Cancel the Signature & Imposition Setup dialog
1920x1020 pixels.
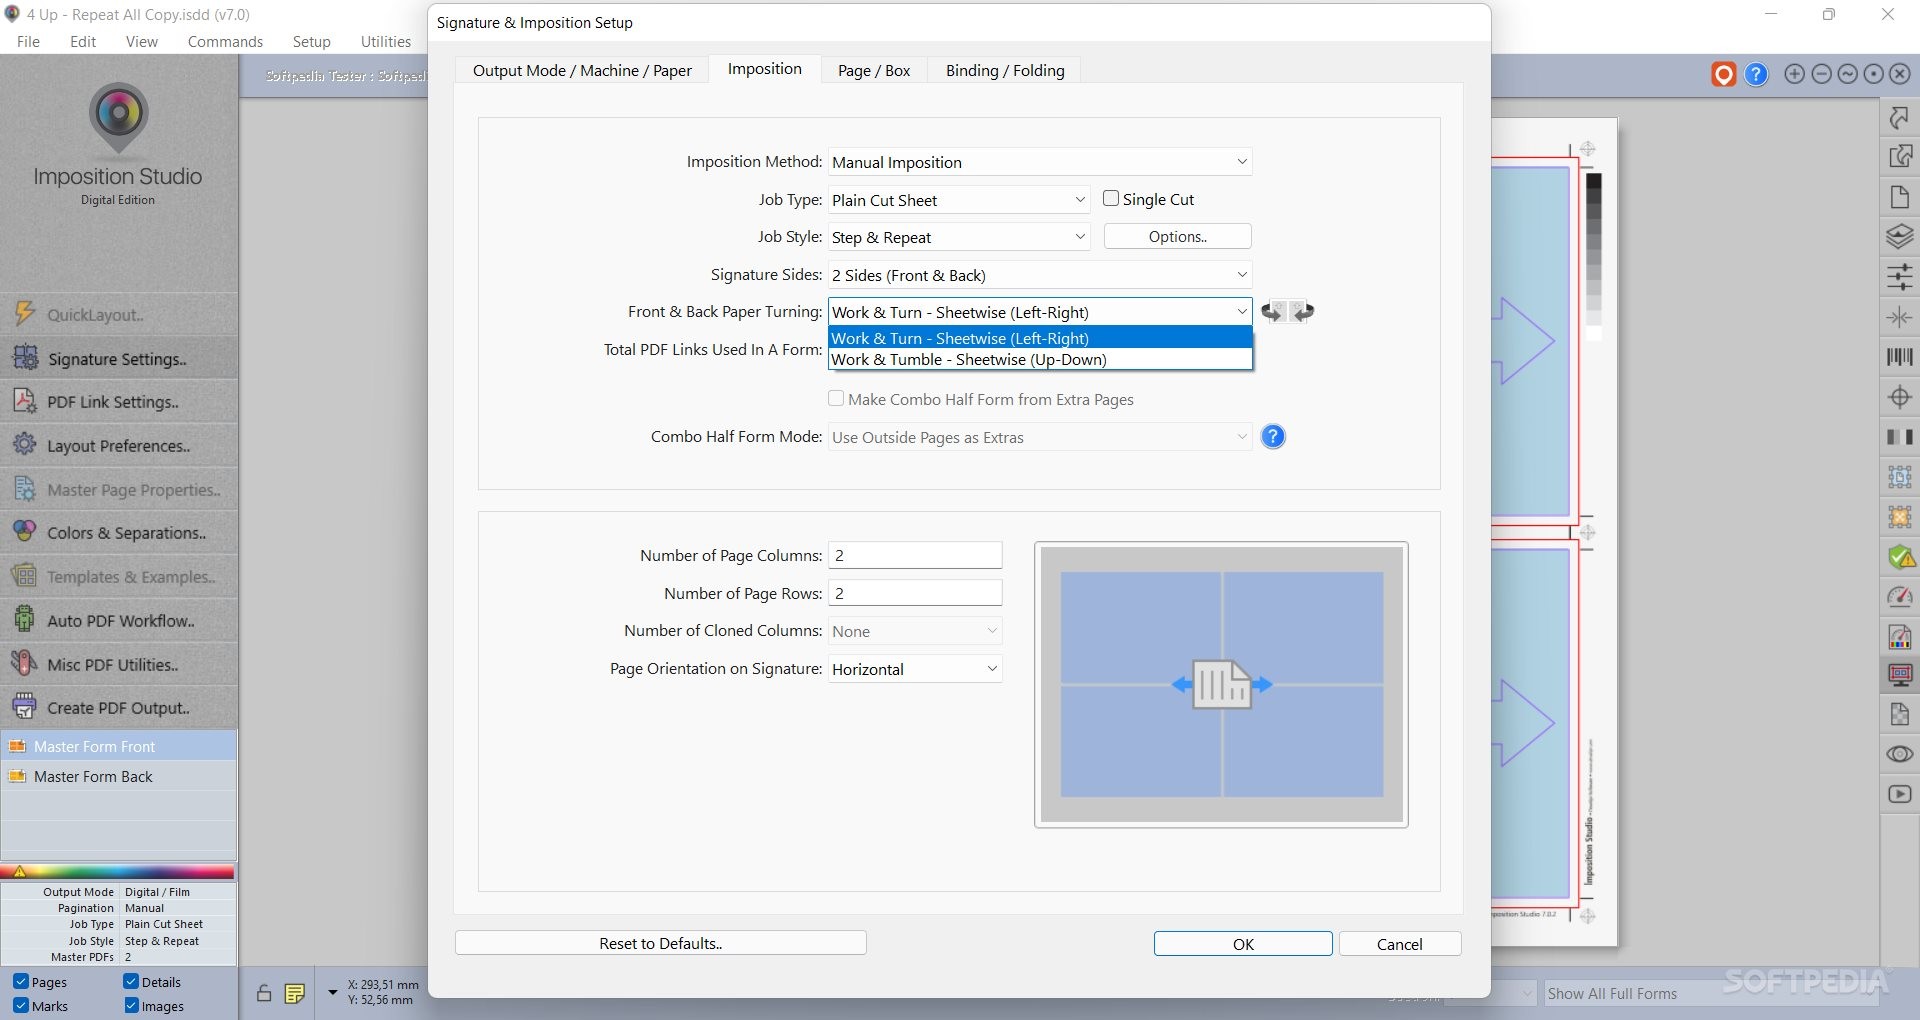click(x=1399, y=944)
